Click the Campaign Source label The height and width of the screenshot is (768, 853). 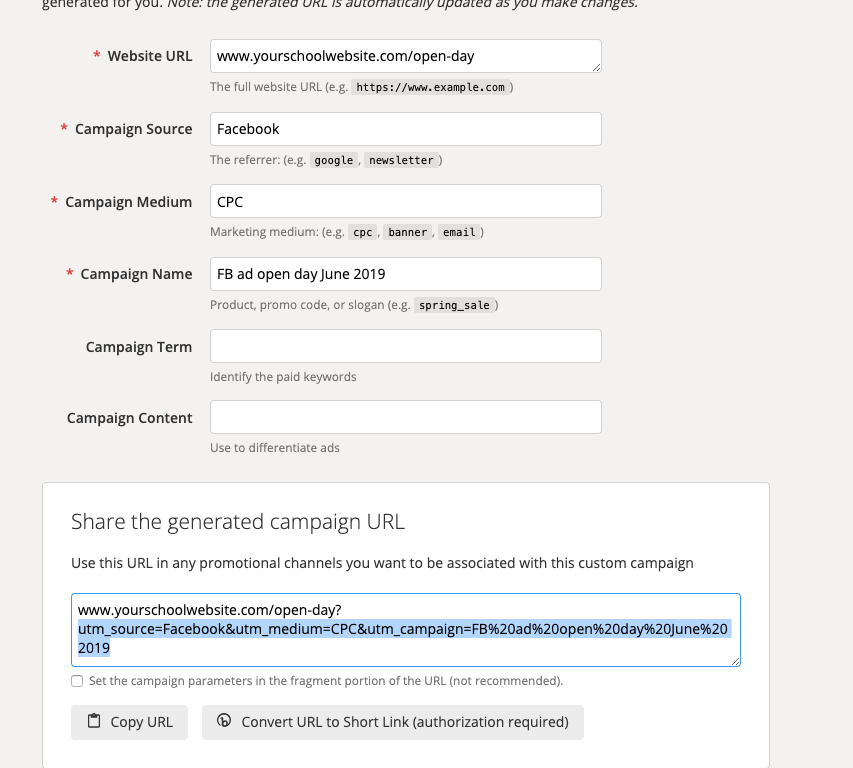pyautogui.click(x=133, y=129)
